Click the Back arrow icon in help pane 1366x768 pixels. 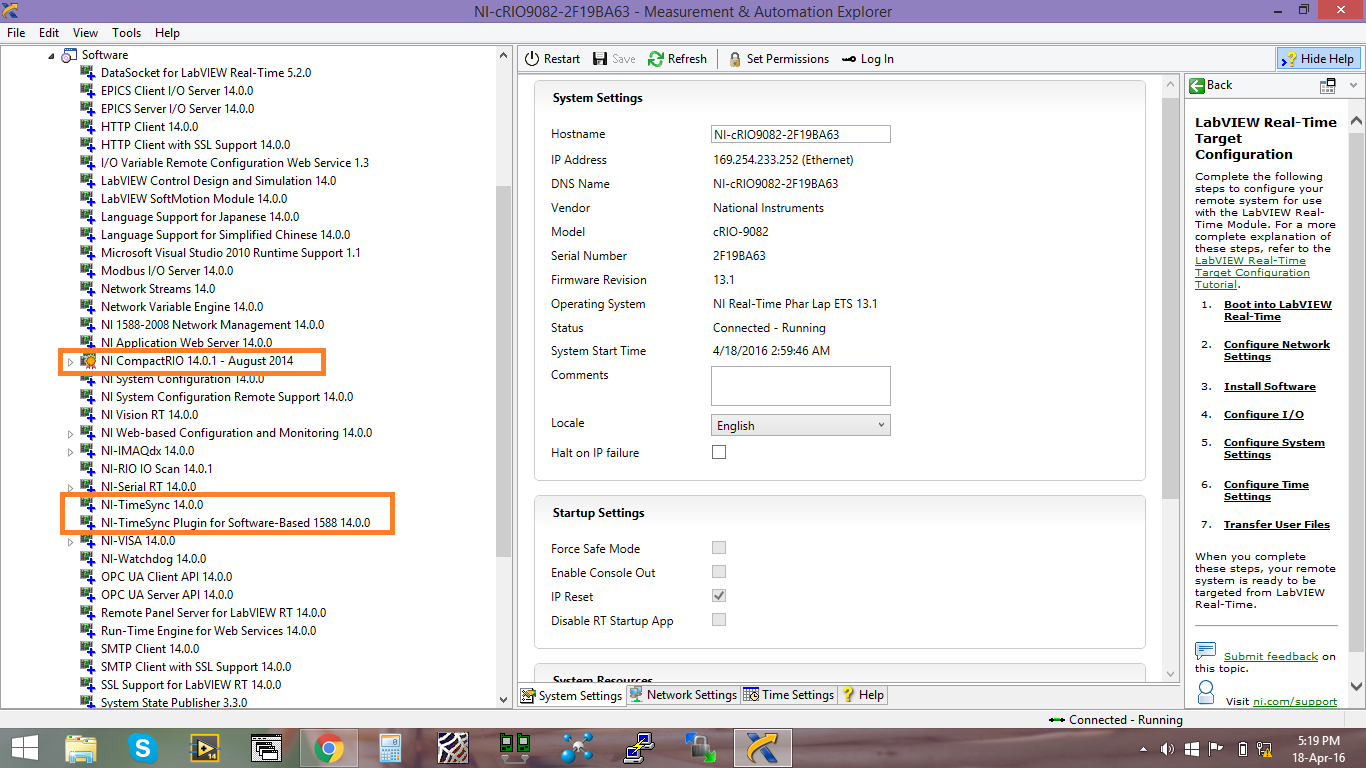1197,85
